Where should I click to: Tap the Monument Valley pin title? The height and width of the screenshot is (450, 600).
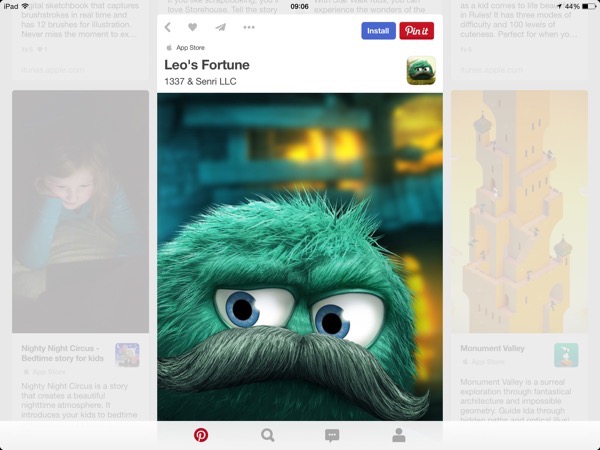pyautogui.click(x=492, y=348)
